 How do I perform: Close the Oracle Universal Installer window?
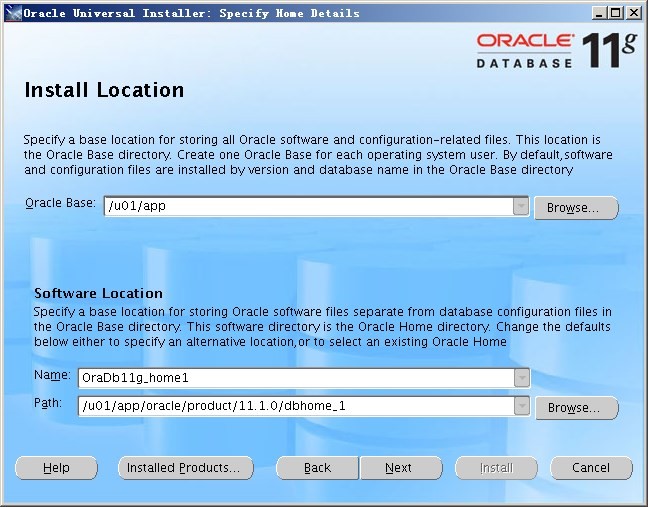point(632,13)
